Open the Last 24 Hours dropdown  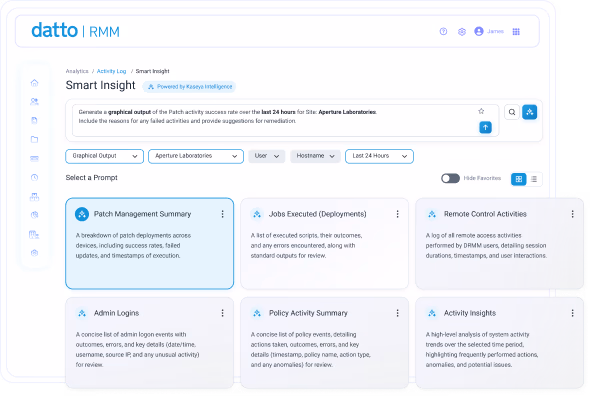point(379,156)
